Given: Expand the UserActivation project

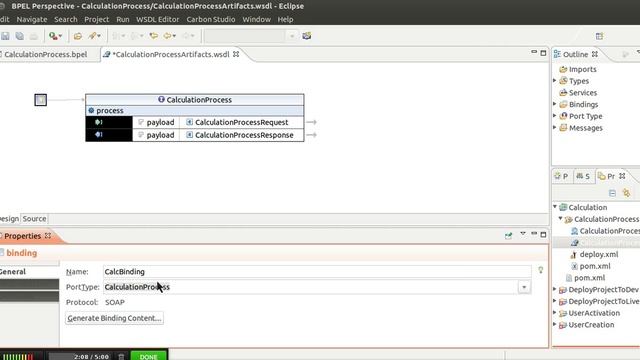Looking at the screenshot, I should coord(555,313).
